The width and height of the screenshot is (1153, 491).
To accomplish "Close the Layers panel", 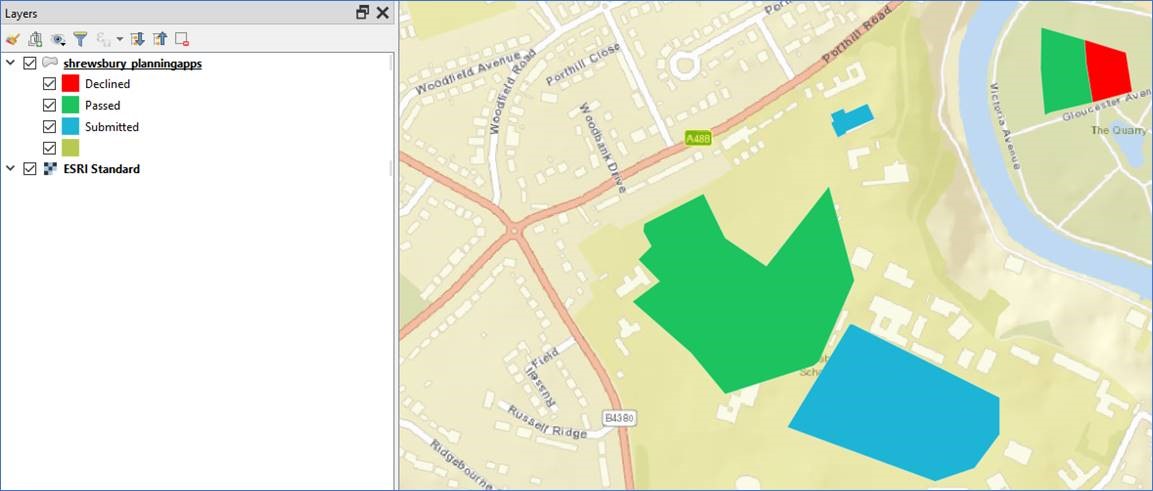I will click(382, 12).
